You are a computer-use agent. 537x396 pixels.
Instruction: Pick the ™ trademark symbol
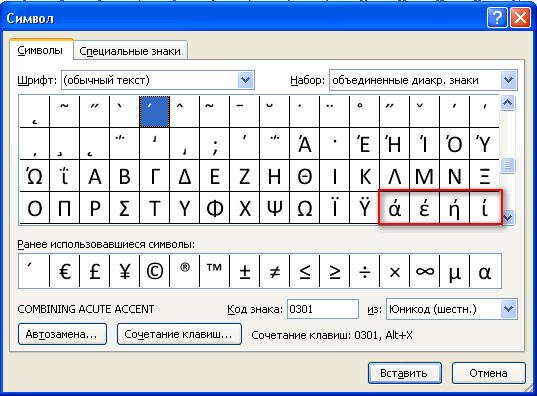pyautogui.click(x=214, y=271)
